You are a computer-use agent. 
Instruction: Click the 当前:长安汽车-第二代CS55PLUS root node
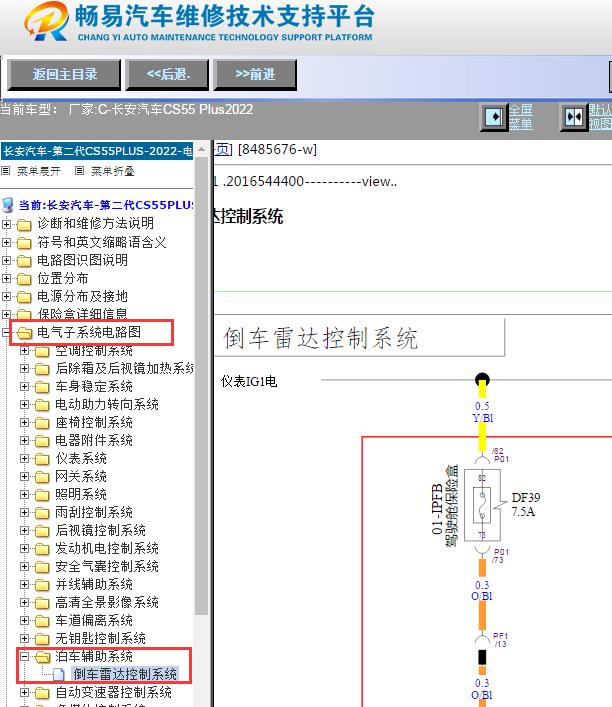tap(106, 205)
